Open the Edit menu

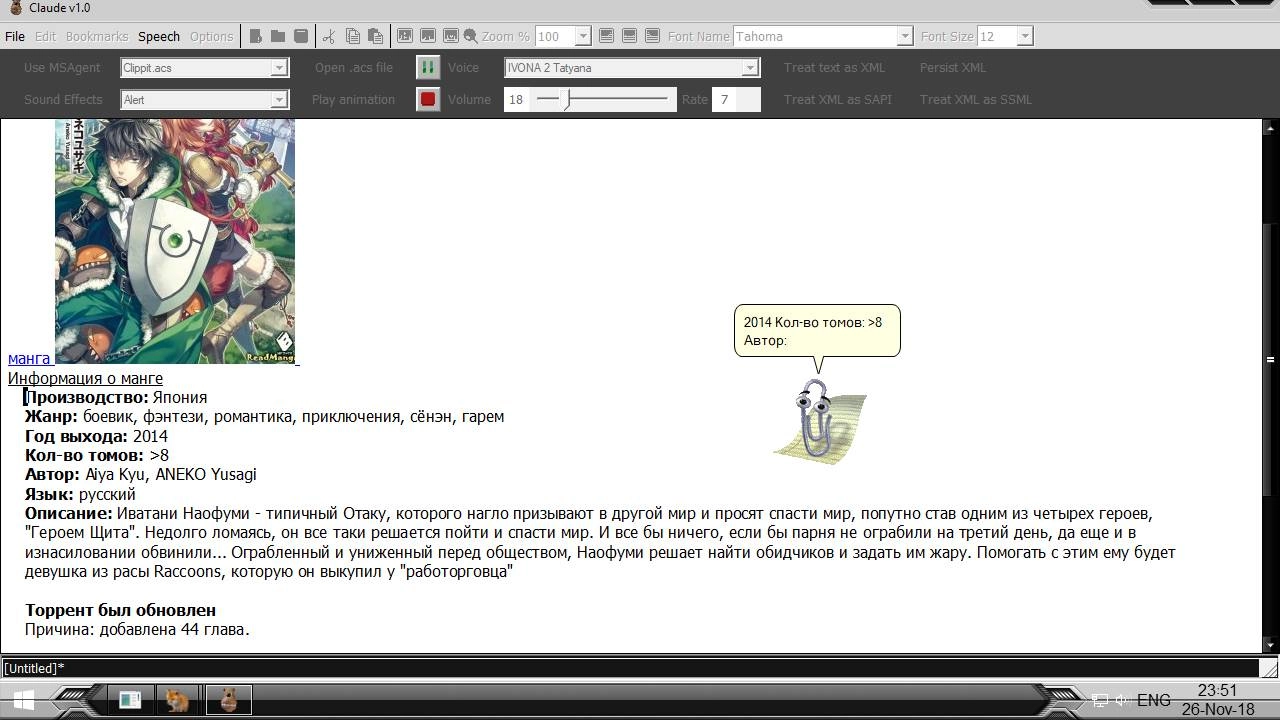tap(45, 36)
